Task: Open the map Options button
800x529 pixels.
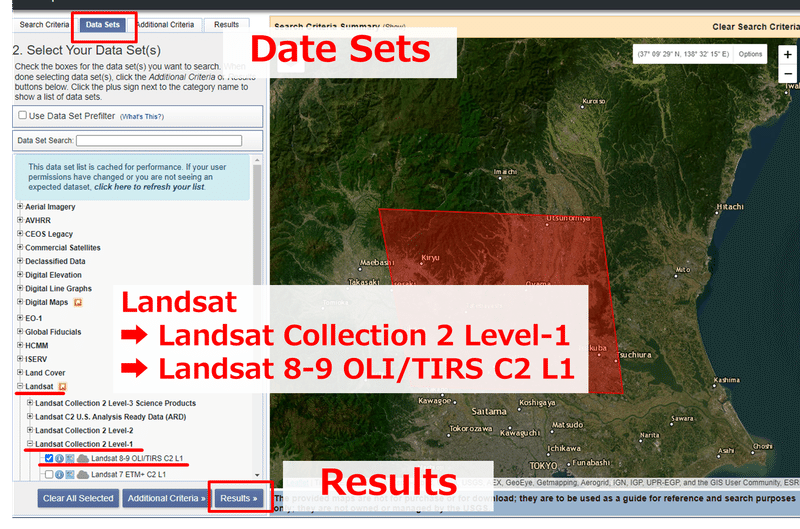Action: (x=750, y=54)
